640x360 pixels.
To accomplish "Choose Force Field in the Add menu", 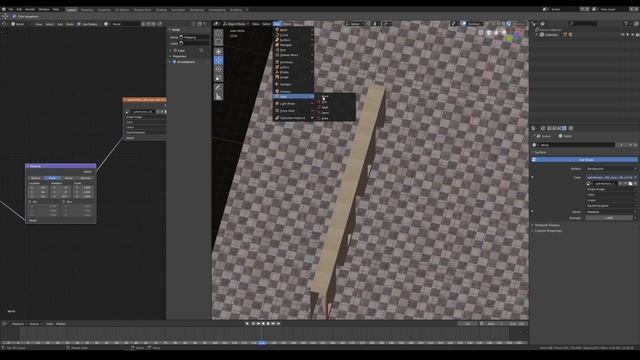I will point(293,111).
